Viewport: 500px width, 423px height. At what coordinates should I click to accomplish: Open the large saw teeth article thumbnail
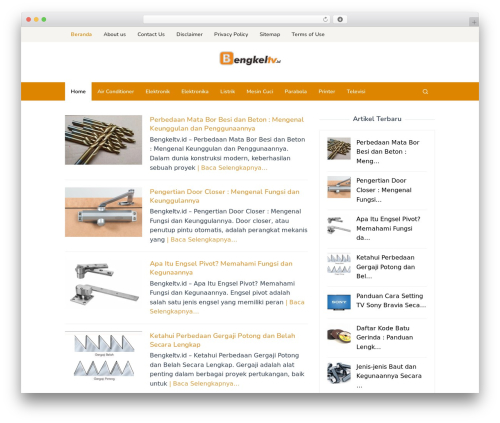click(103, 356)
